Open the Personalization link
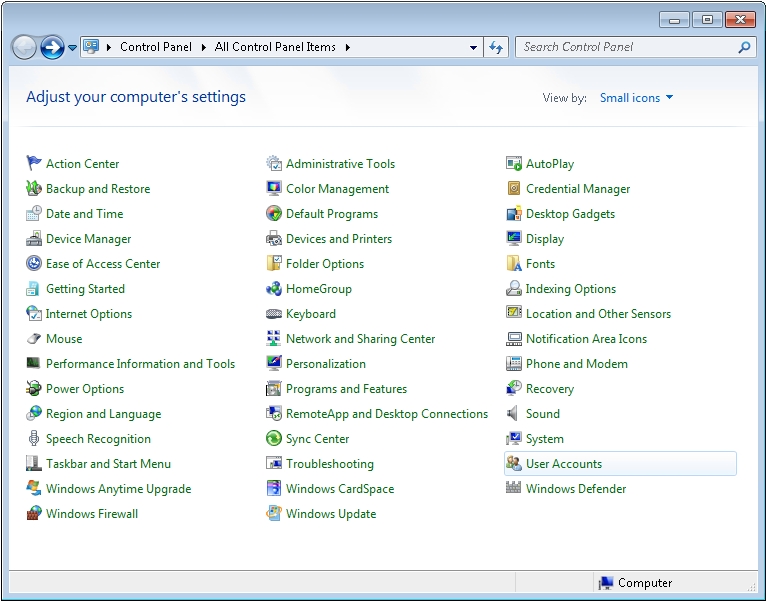The height and width of the screenshot is (601, 766). [326, 364]
